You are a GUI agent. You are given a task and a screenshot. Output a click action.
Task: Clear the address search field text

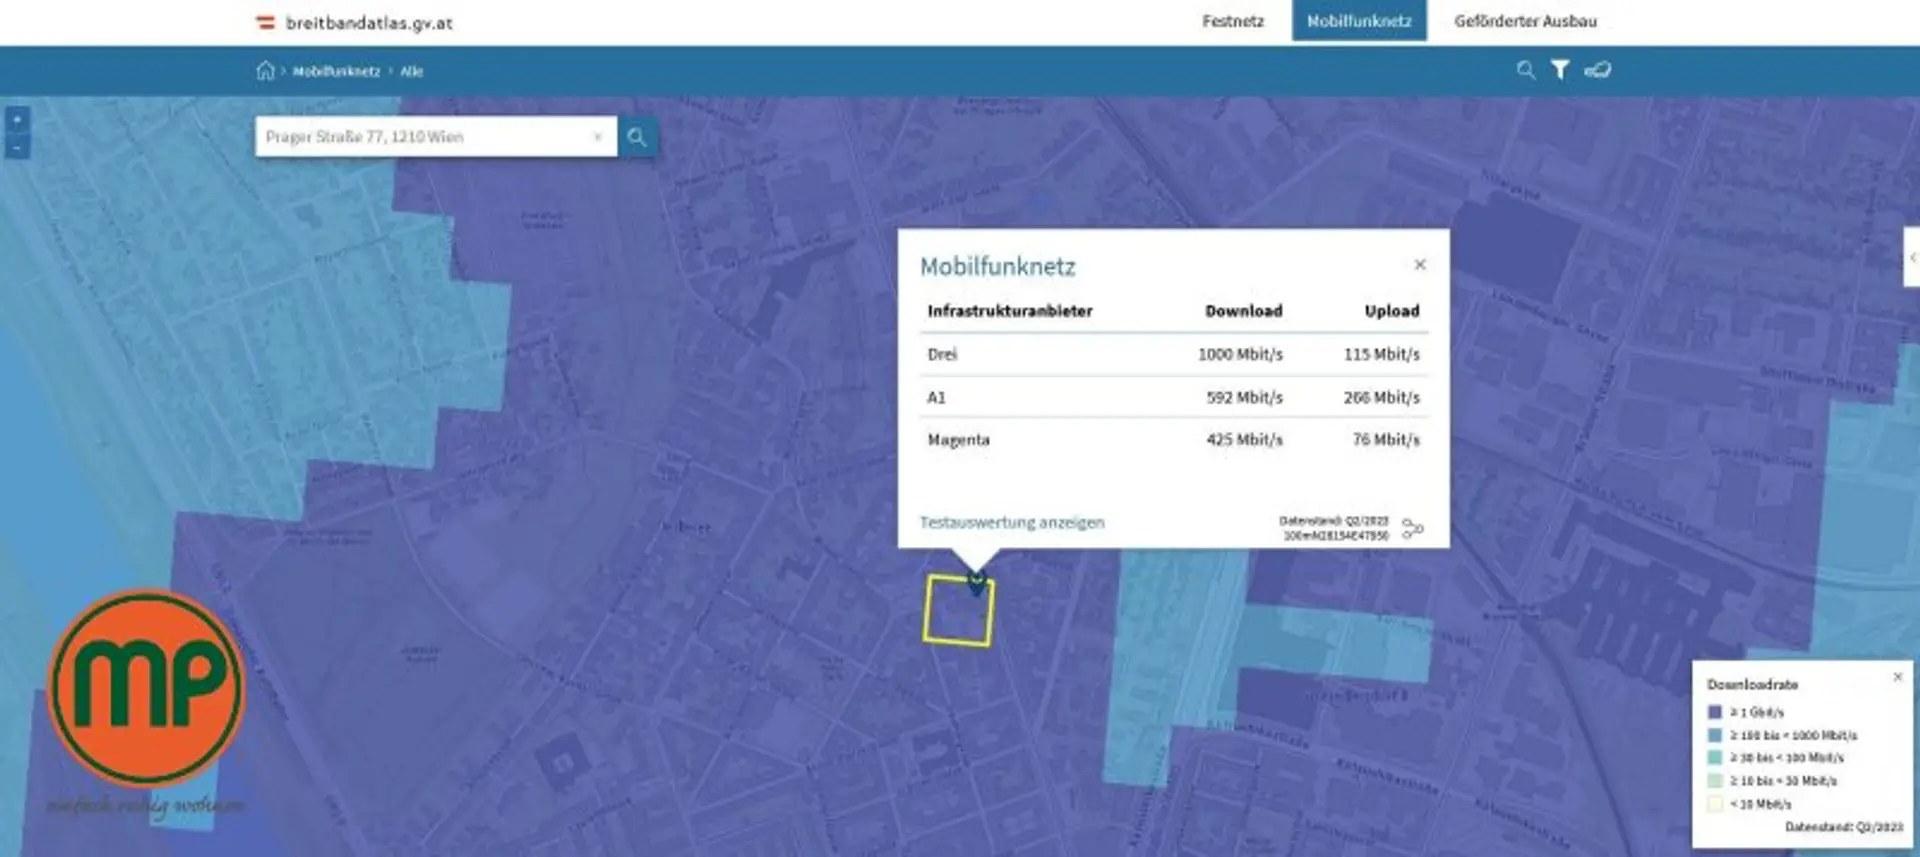click(x=598, y=137)
